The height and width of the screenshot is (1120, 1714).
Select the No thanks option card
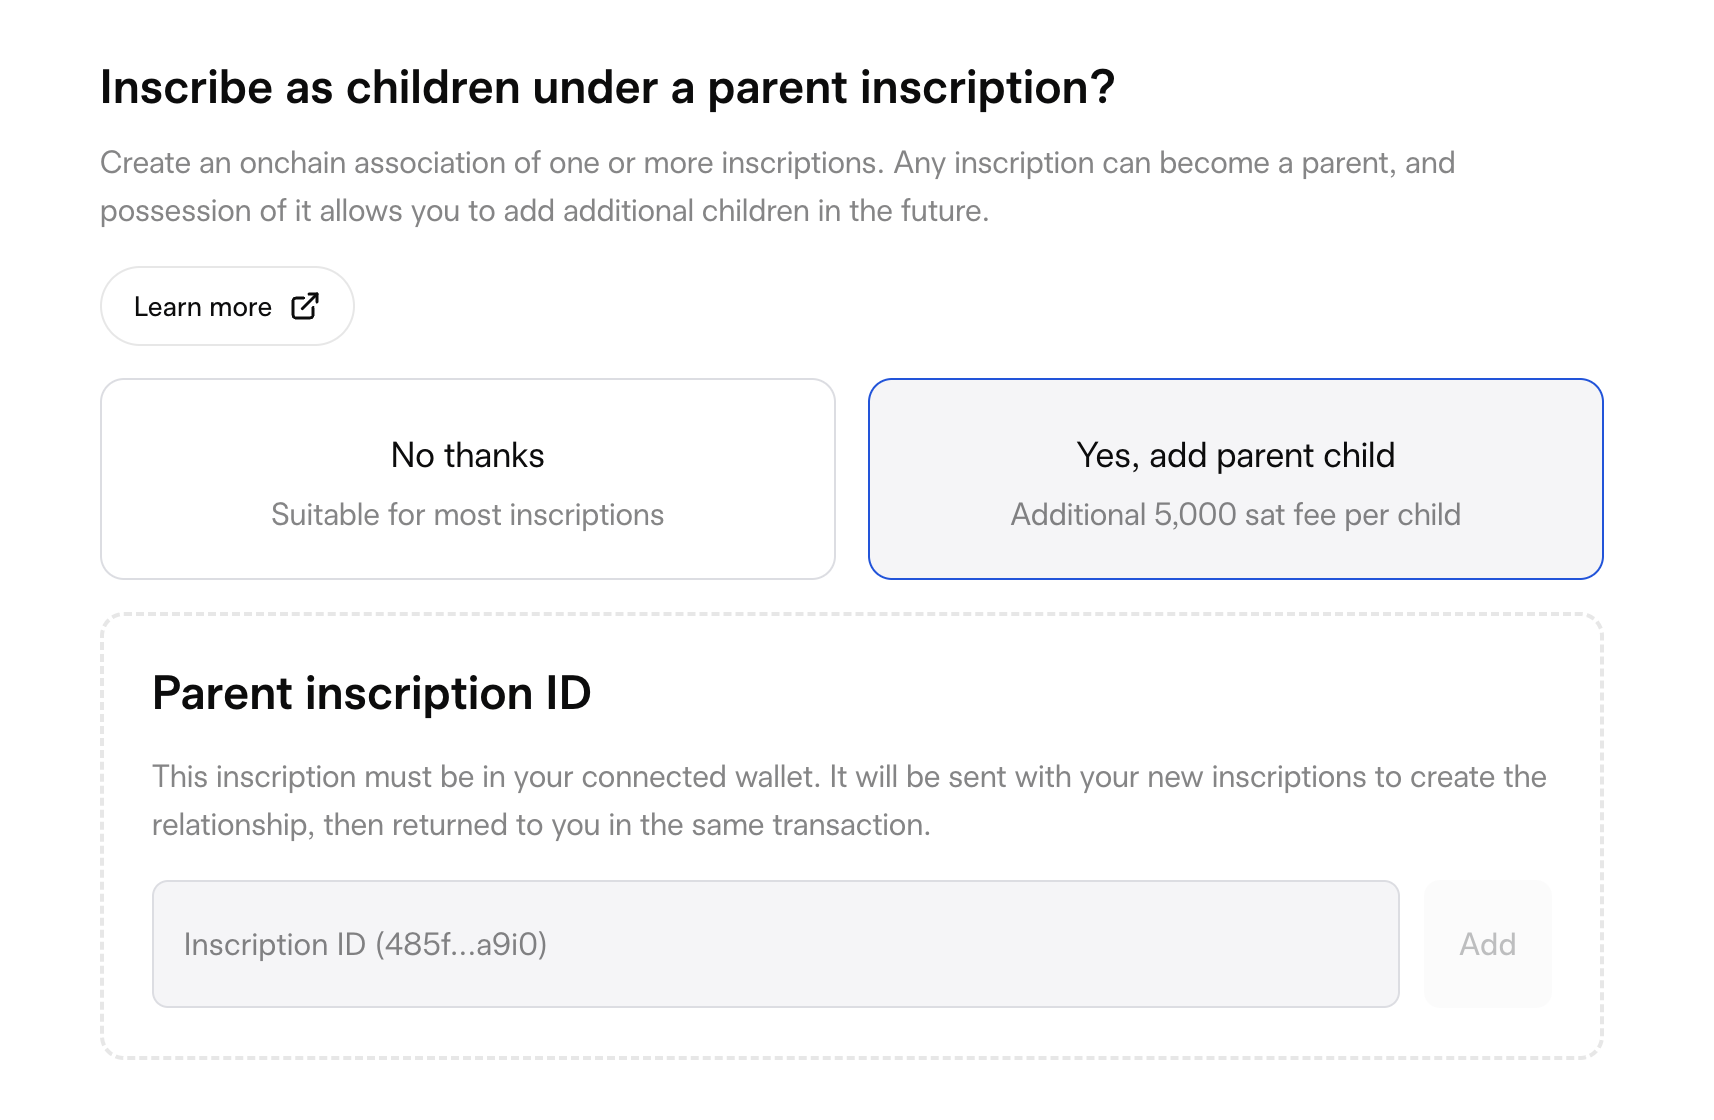click(x=468, y=479)
